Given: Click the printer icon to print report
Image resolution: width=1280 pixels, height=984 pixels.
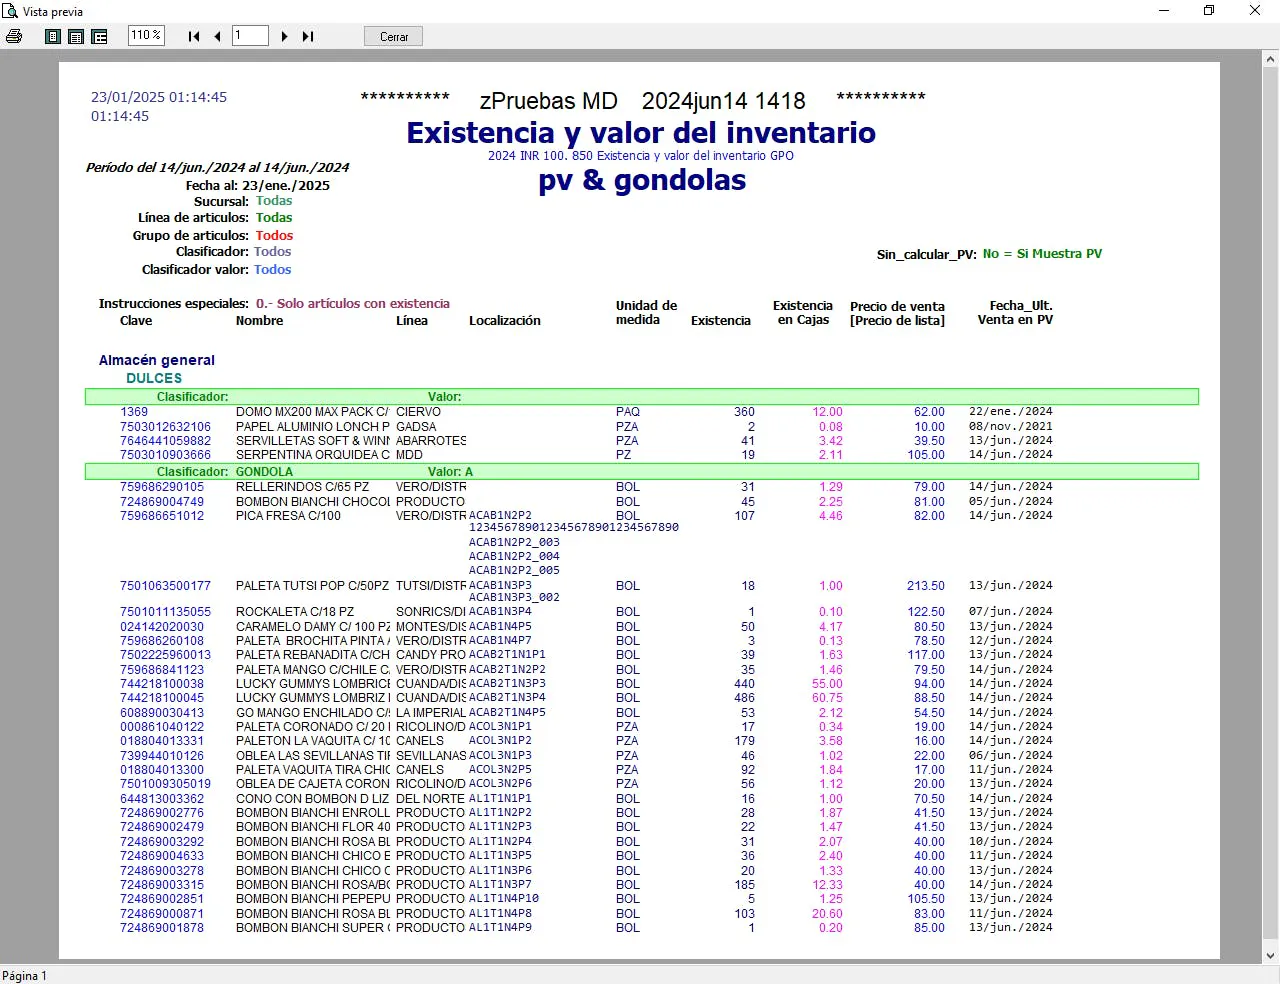Looking at the screenshot, I should 14,36.
